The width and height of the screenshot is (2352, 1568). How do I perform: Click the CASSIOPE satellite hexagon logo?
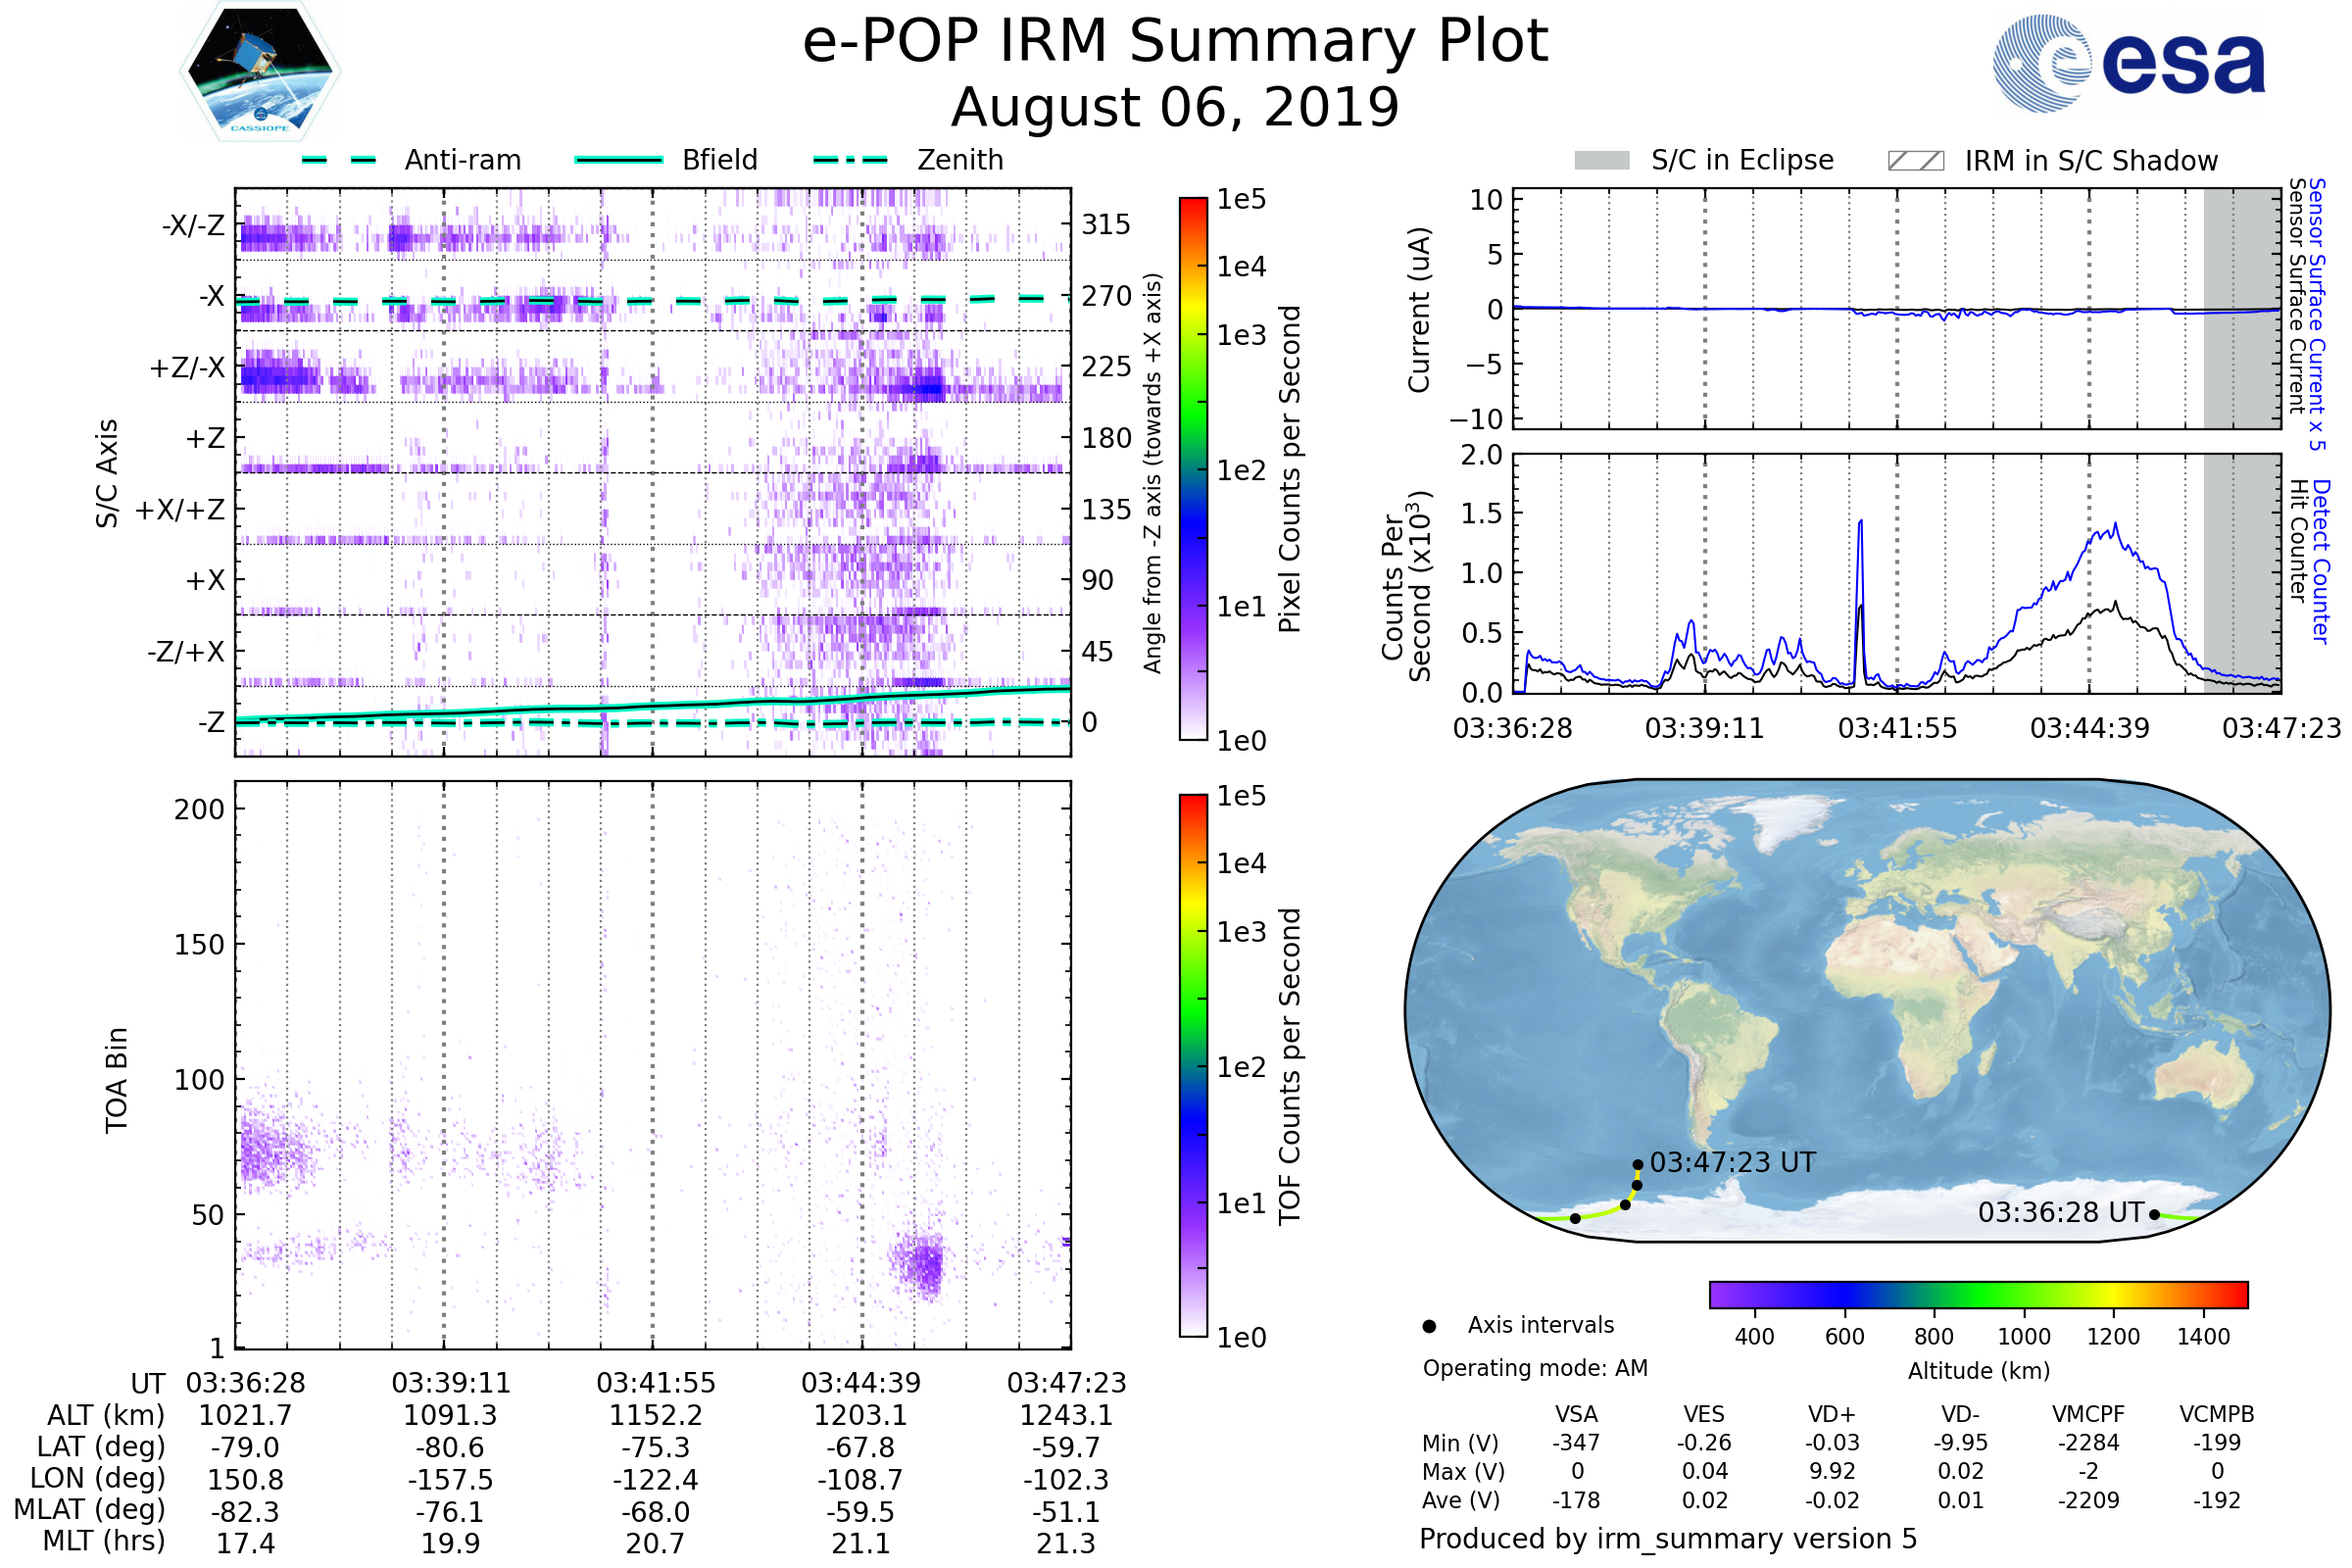(260, 72)
